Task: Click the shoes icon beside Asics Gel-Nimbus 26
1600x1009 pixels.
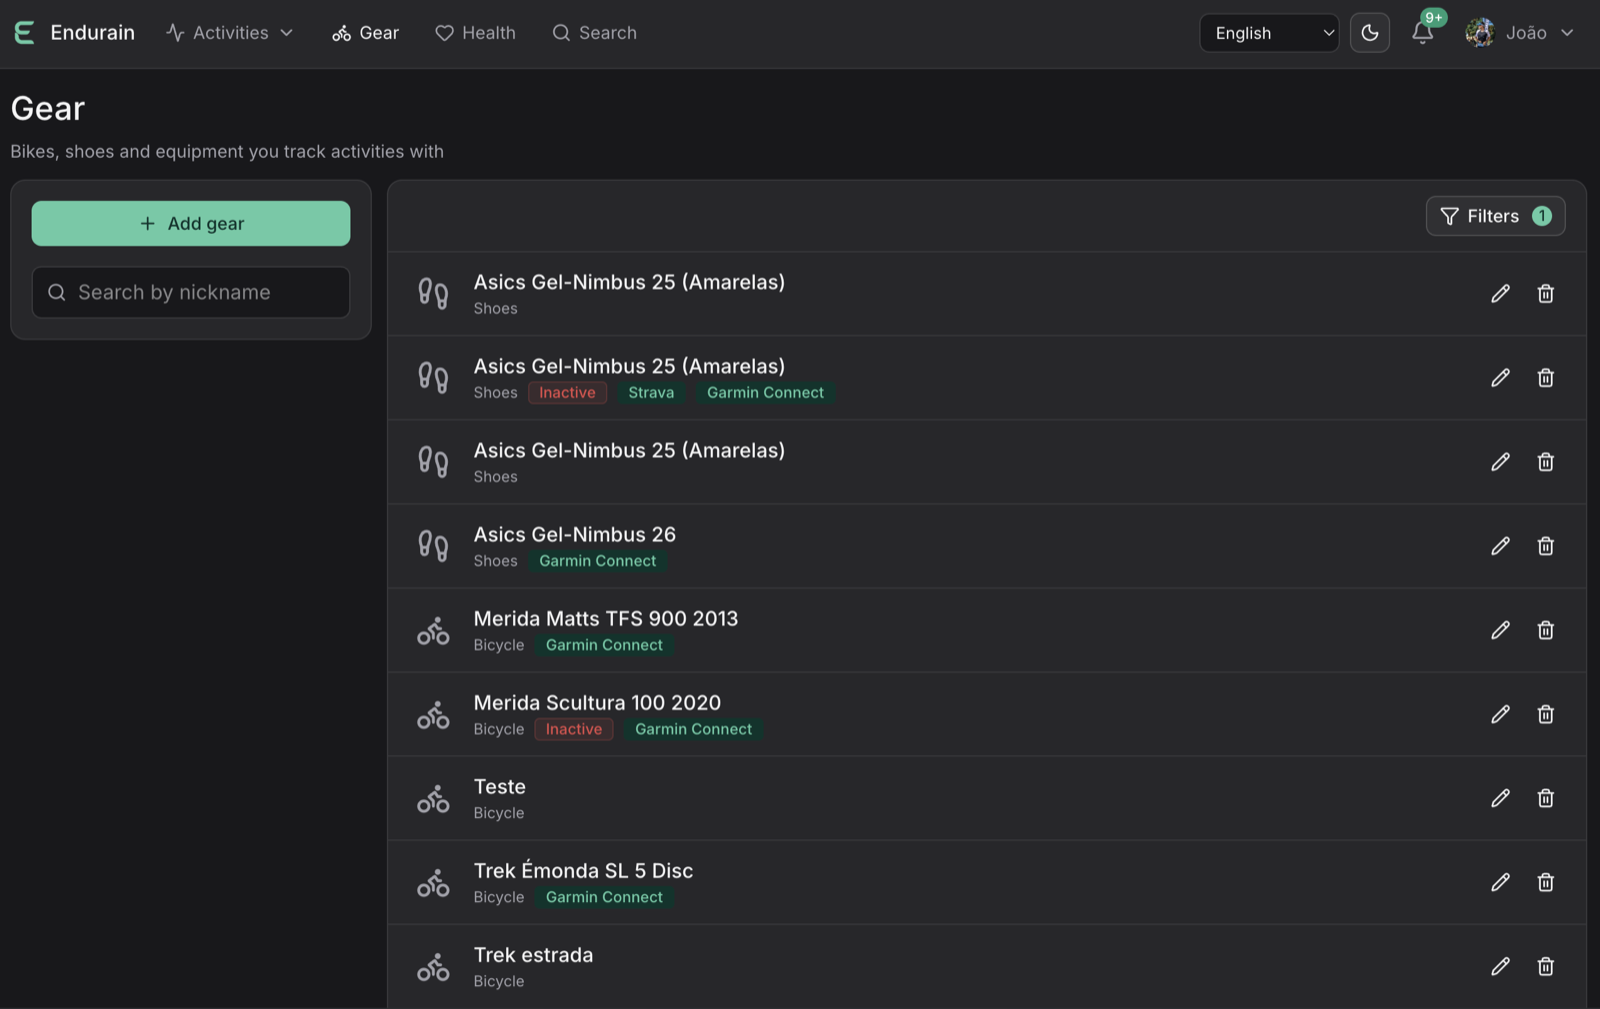Action: [433, 546]
